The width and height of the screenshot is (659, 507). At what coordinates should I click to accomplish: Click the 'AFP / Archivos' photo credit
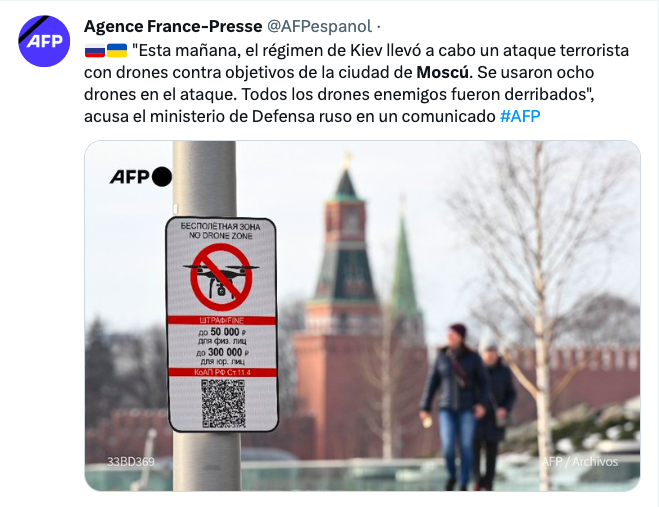(580, 462)
